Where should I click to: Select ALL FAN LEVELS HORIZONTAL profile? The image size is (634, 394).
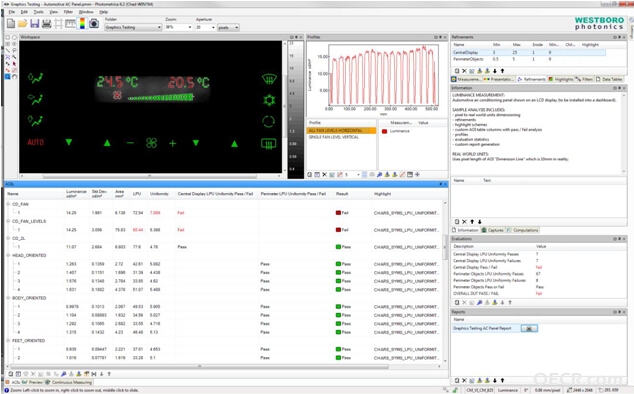[x=341, y=131]
